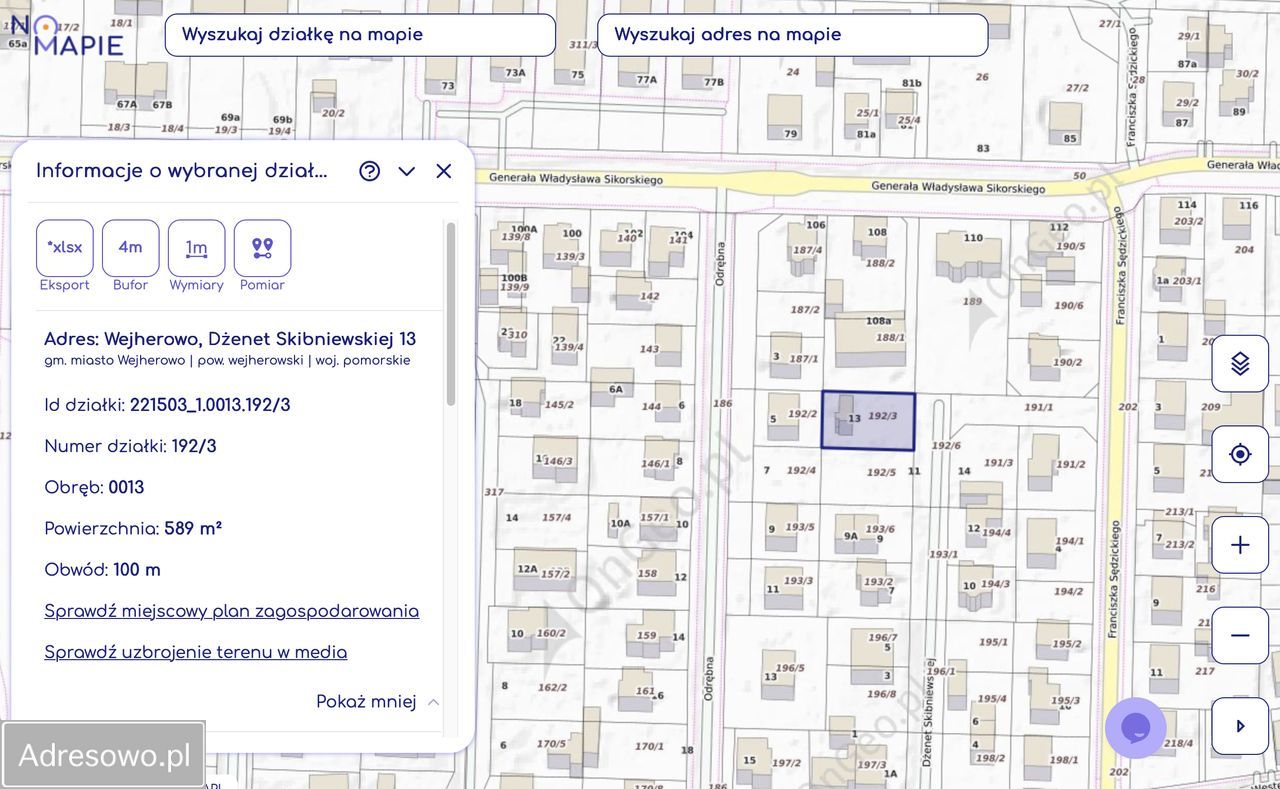This screenshot has width=1280, height=789.
Task: Select parcel 191/1 on the map
Action: point(1038,408)
